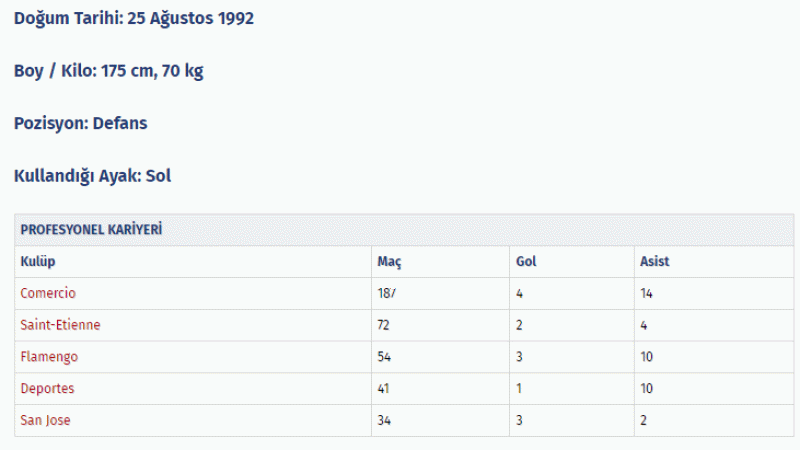Open the Comercio club link

(x=48, y=293)
